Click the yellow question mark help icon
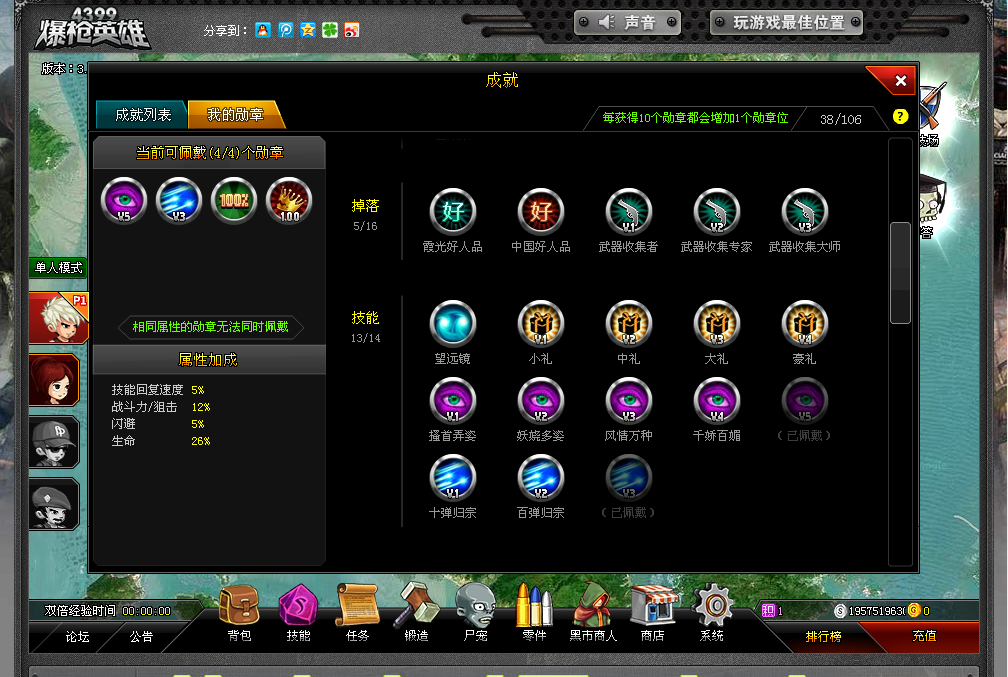 coord(900,116)
